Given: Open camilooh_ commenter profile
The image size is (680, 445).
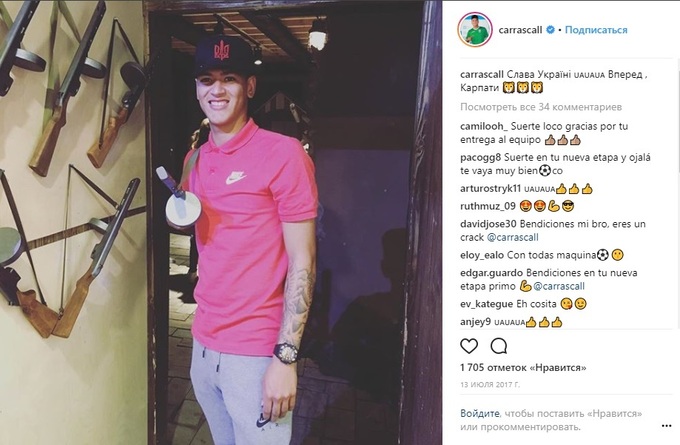Looking at the screenshot, I should [484, 126].
